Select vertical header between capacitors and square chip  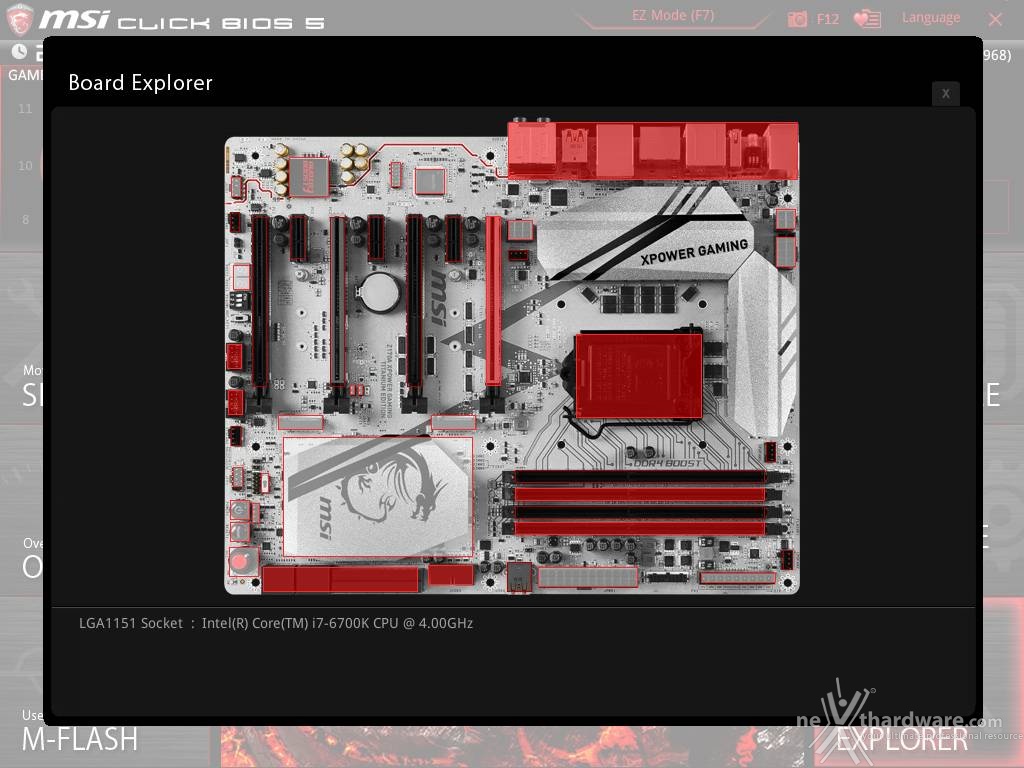(x=395, y=174)
